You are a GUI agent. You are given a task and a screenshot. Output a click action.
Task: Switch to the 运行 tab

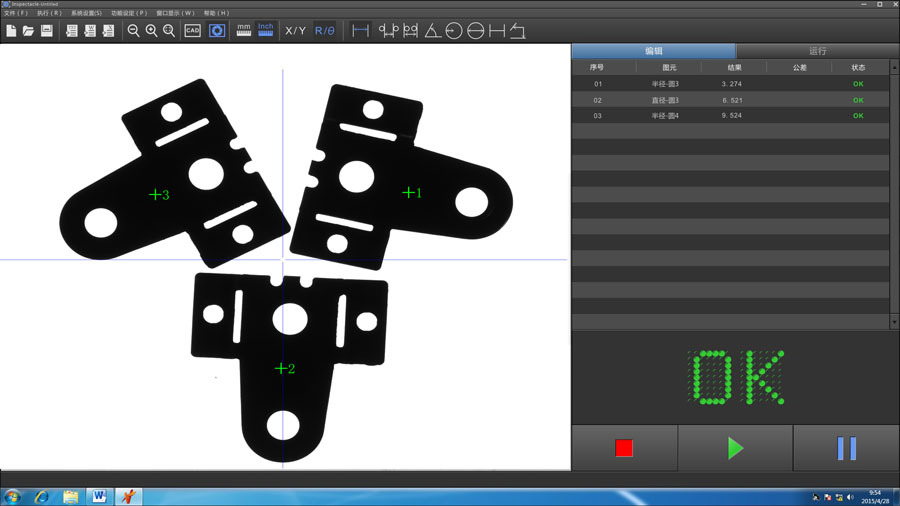(818, 51)
